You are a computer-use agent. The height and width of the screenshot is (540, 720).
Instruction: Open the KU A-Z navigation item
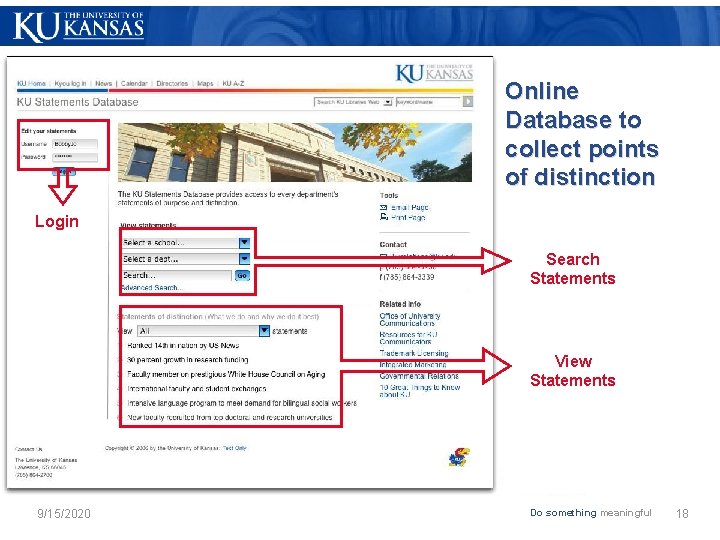[233, 84]
